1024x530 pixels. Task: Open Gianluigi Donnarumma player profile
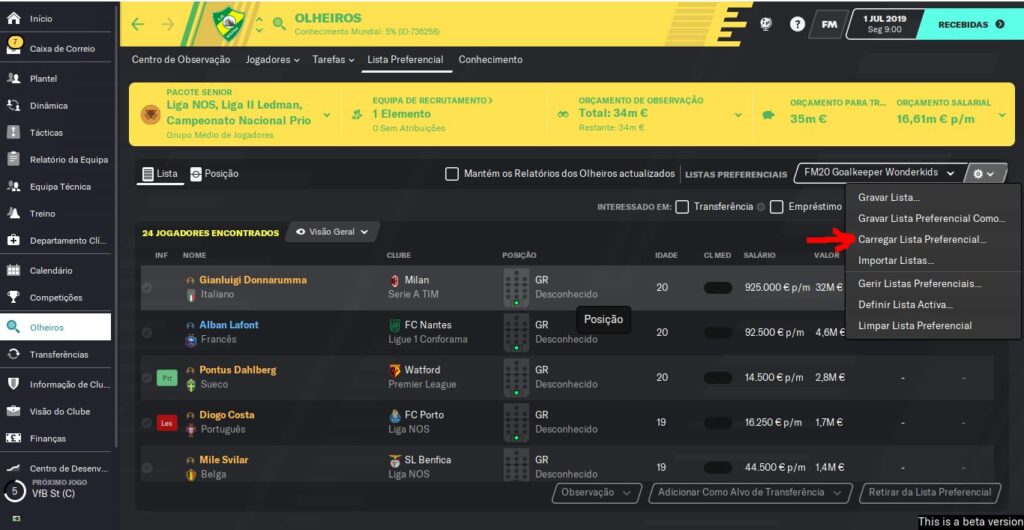[252, 280]
